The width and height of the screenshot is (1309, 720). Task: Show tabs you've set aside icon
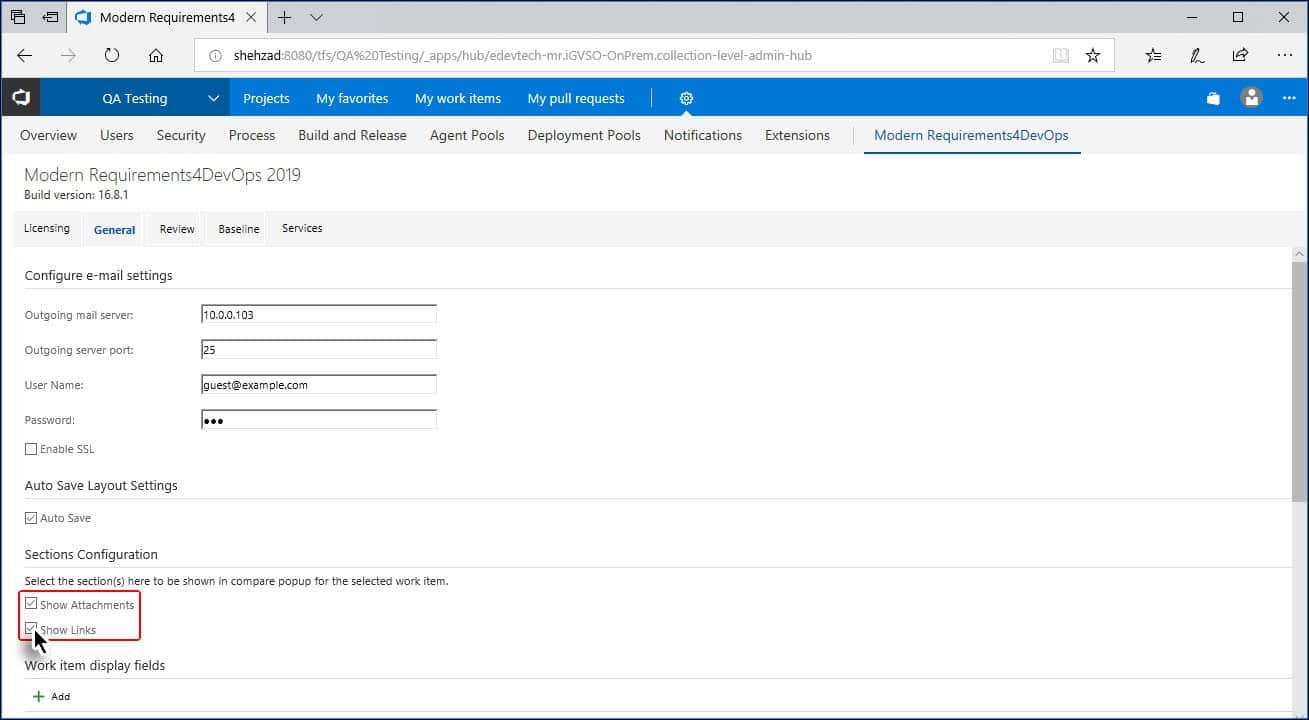click(x=18, y=17)
